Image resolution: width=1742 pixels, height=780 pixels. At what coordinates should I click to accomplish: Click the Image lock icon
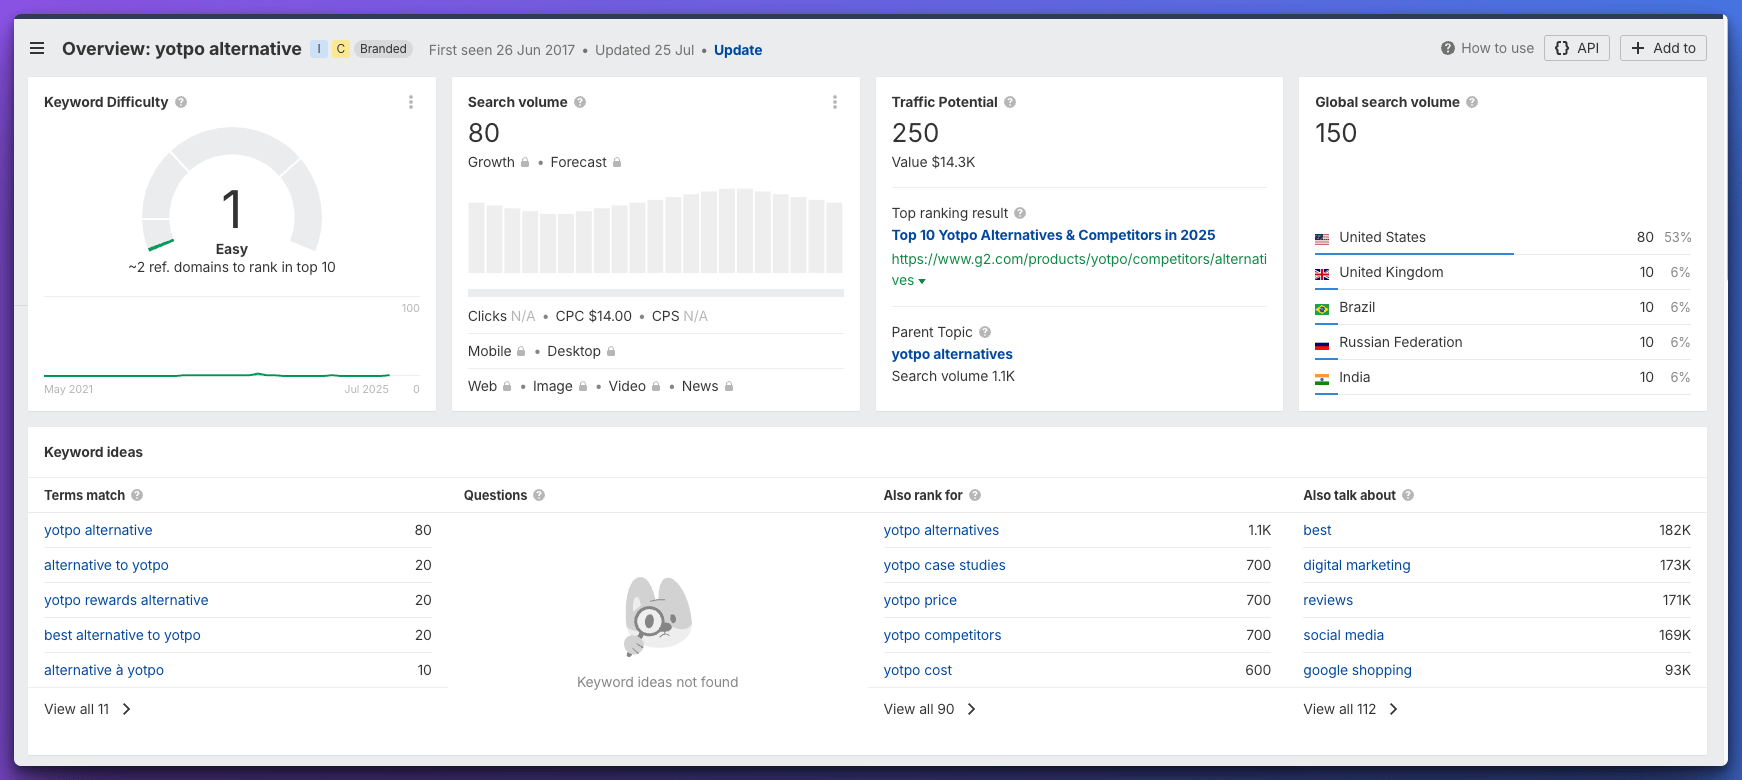pos(583,386)
